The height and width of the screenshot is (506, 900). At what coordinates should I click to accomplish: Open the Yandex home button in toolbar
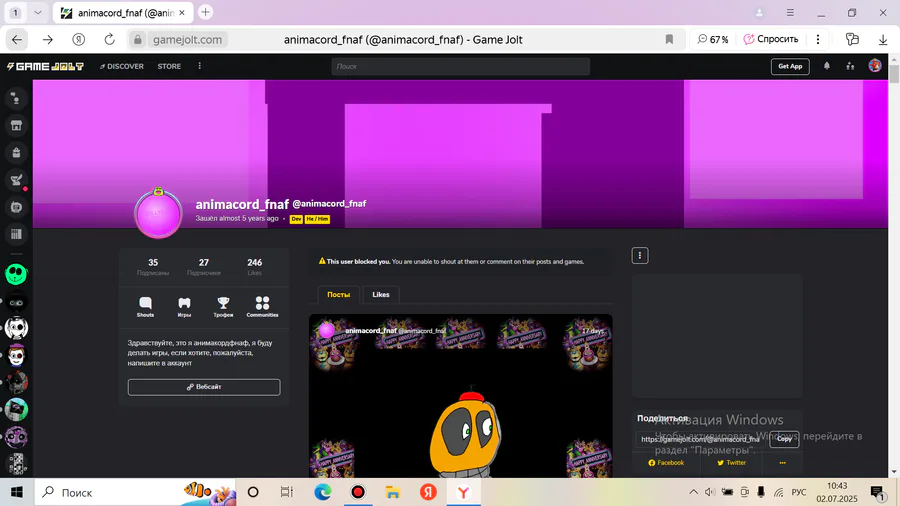(79, 40)
